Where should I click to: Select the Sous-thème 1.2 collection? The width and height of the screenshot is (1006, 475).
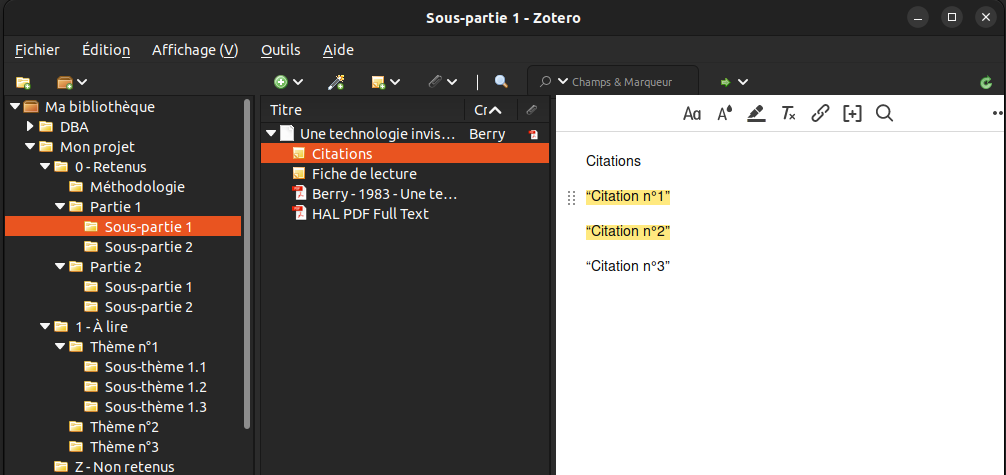155,387
